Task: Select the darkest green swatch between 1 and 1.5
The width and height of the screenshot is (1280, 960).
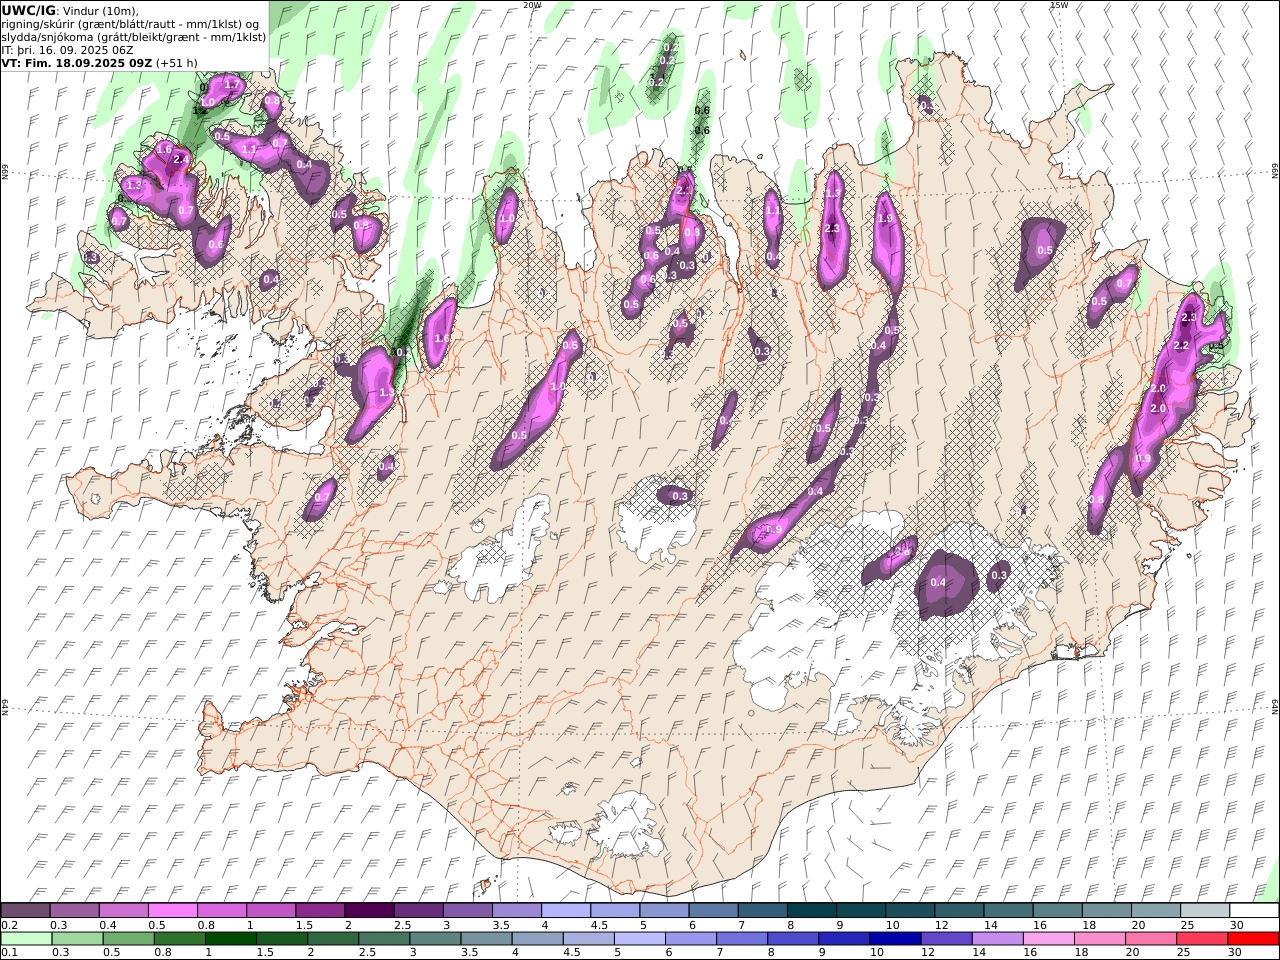Action: [230, 938]
